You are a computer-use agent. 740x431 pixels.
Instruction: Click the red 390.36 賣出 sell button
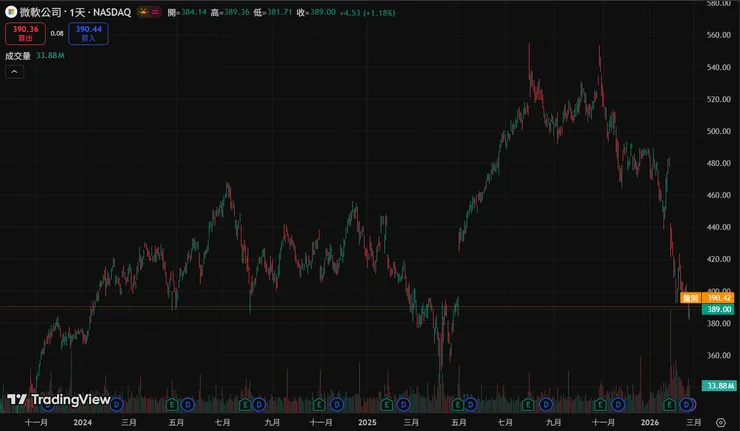(25, 34)
